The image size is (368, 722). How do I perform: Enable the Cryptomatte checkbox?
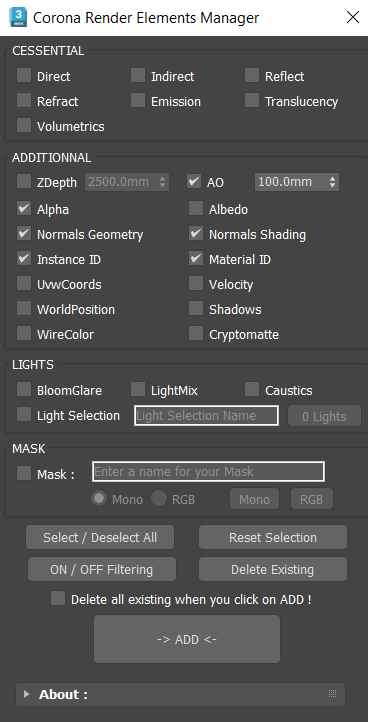tap(196, 333)
